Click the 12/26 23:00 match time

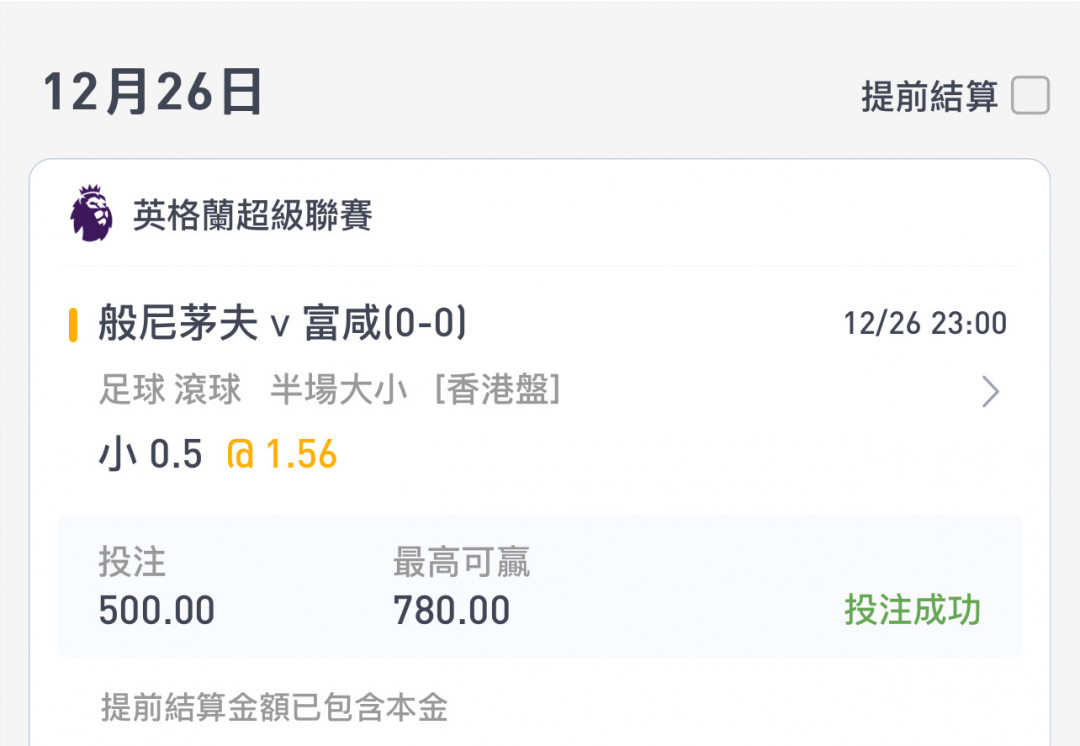926,323
